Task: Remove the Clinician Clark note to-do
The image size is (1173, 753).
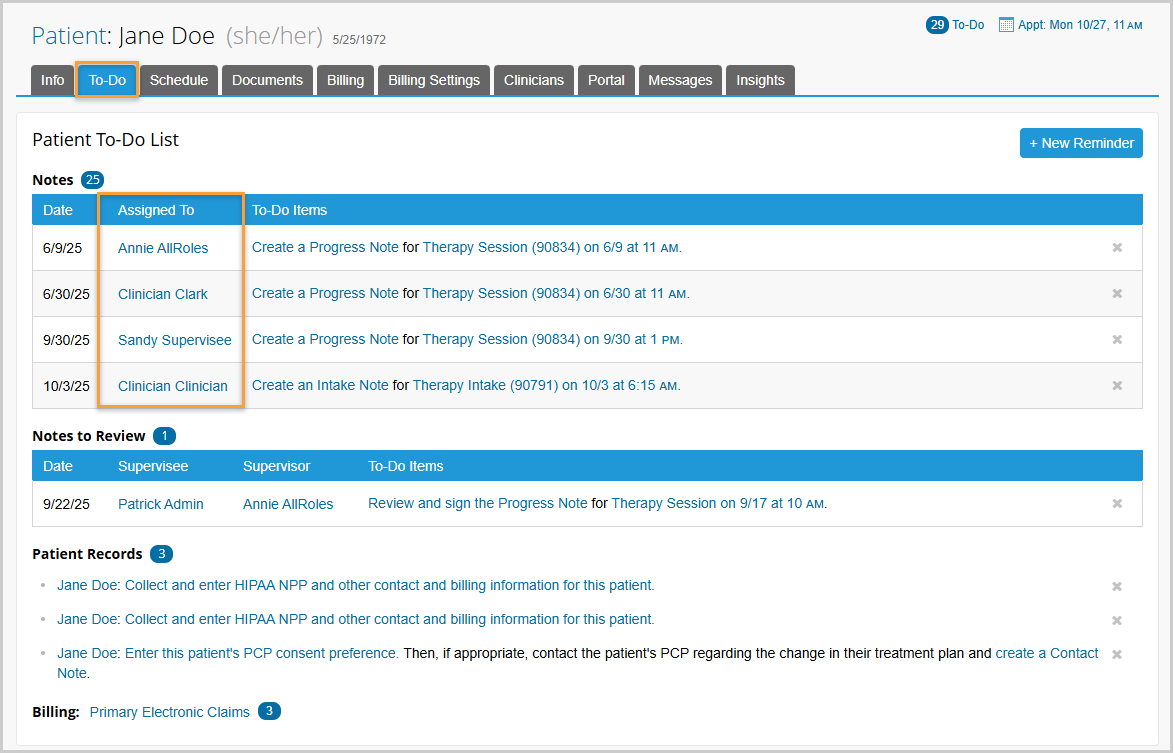Action: tap(1117, 294)
